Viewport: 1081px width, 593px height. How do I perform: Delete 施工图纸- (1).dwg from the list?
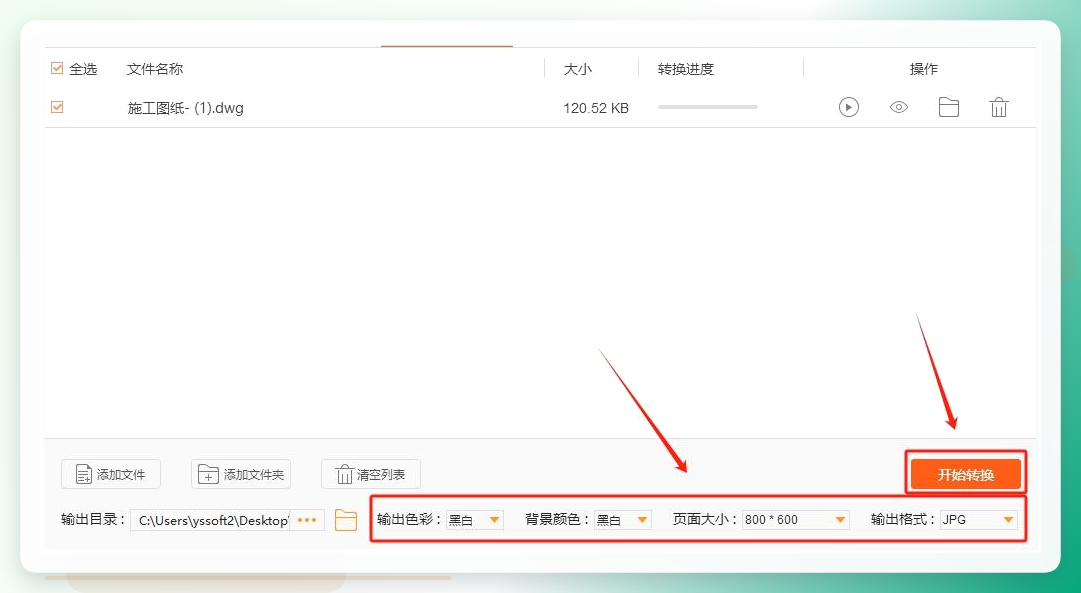[999, 108]
